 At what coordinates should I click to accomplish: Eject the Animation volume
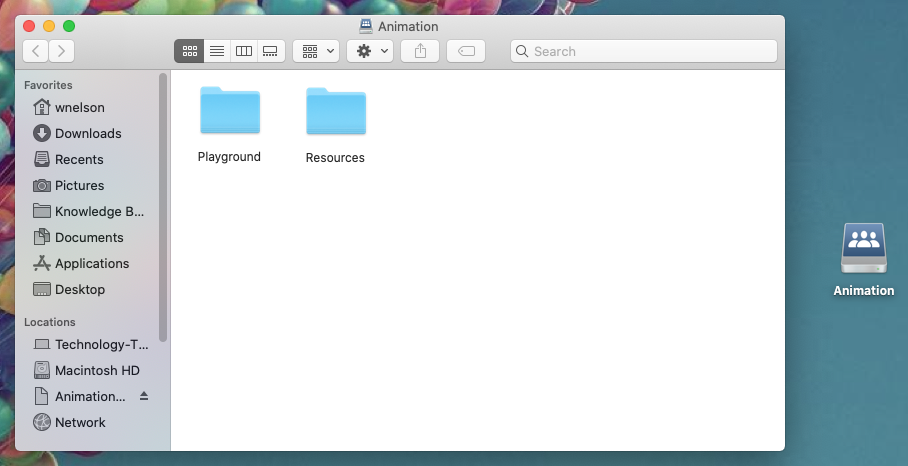click(144, 396)
